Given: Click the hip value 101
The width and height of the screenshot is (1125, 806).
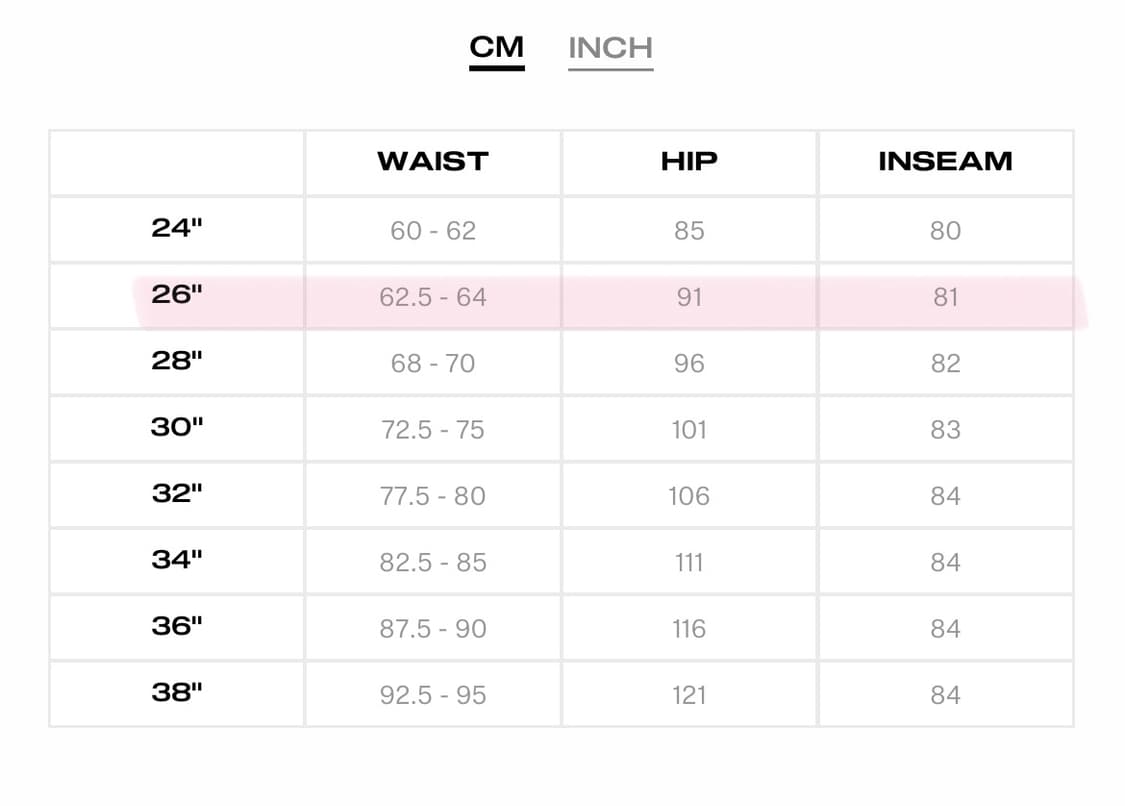Looking at the screenshot, I should click(x=689, y=430).
